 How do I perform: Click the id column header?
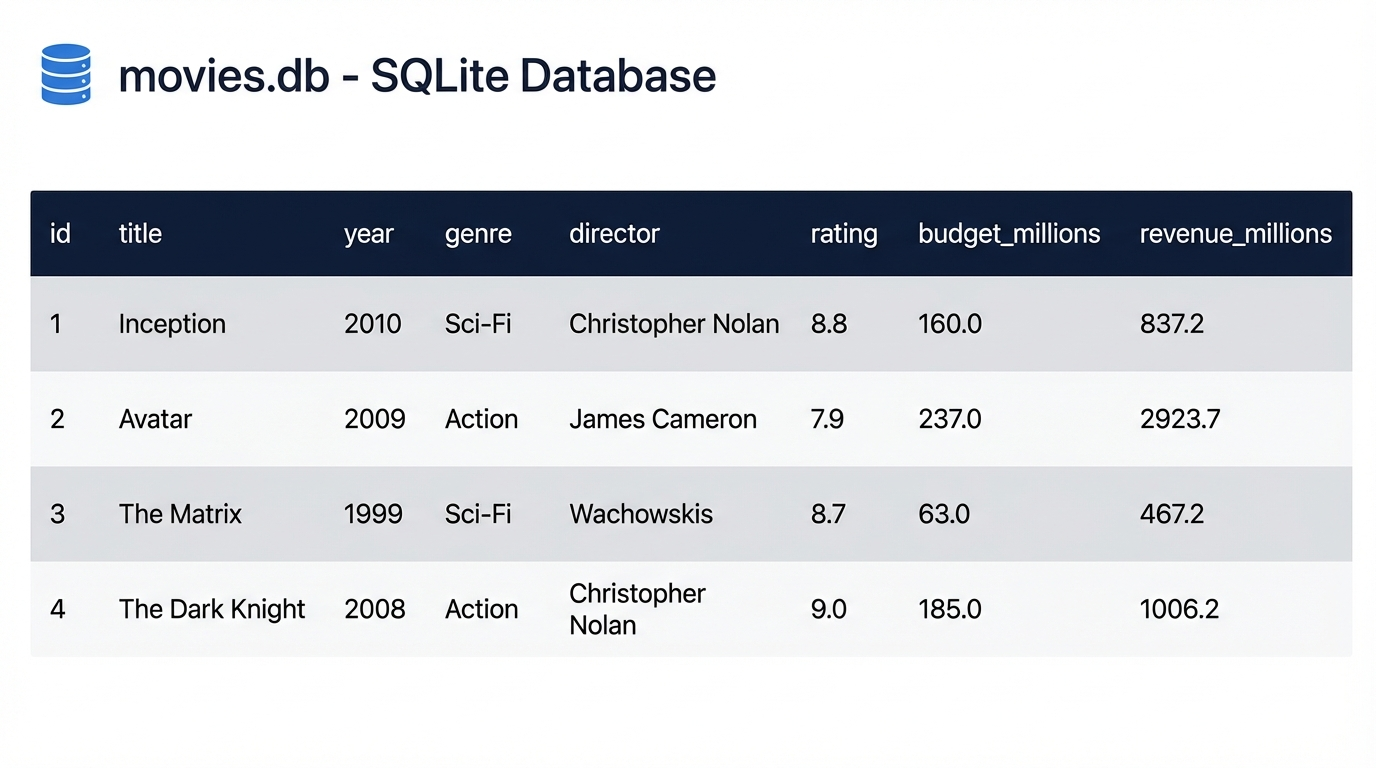point(60,234)
